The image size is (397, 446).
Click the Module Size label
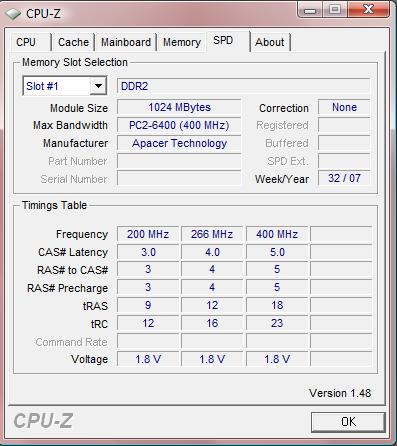pyautogui.click(x=79, y=108)
